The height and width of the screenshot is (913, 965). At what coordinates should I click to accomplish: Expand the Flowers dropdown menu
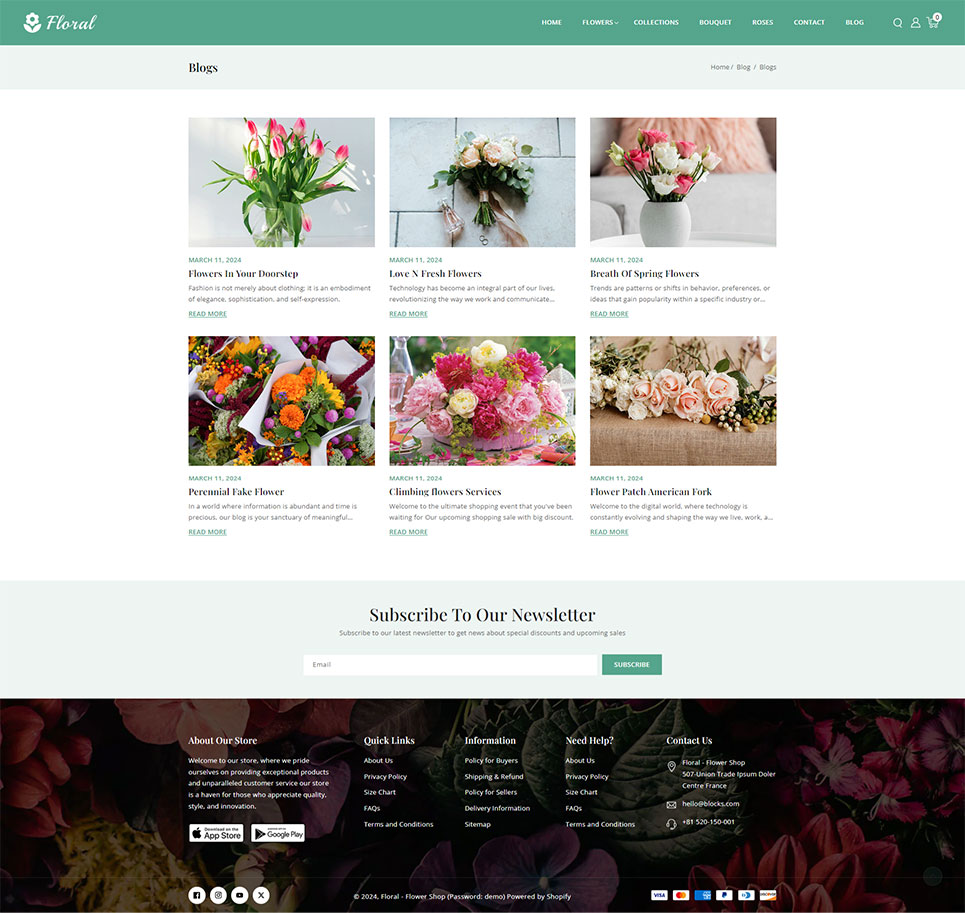(599, 22)
